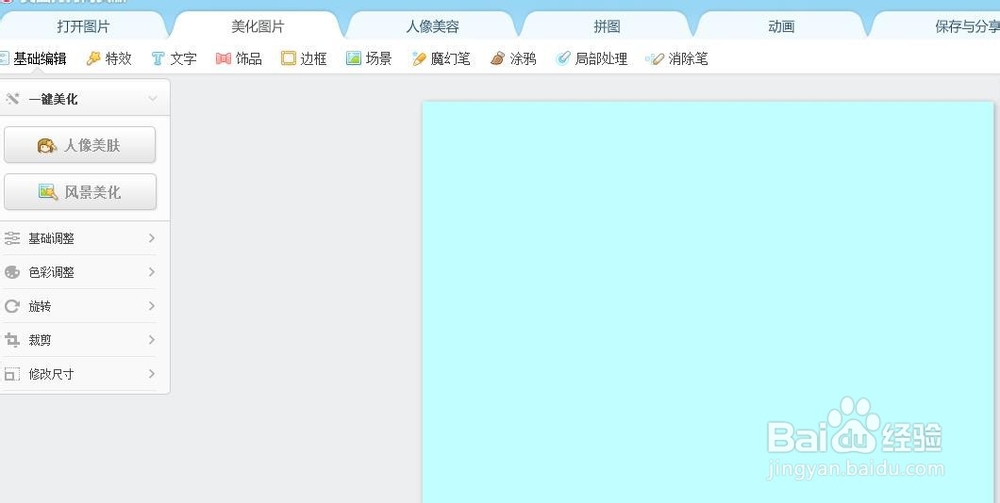Select the 拼图 tab
The height and width of the screenshot is (503, 1000).
point(607,27)
